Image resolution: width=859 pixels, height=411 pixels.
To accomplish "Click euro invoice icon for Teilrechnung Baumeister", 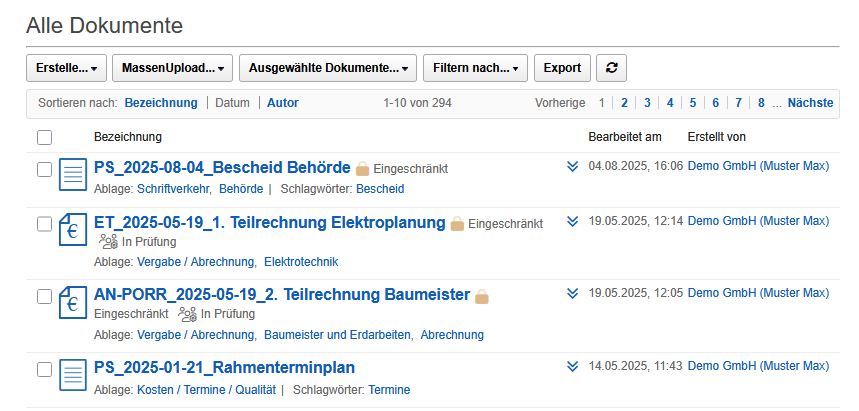I will 73,302.
